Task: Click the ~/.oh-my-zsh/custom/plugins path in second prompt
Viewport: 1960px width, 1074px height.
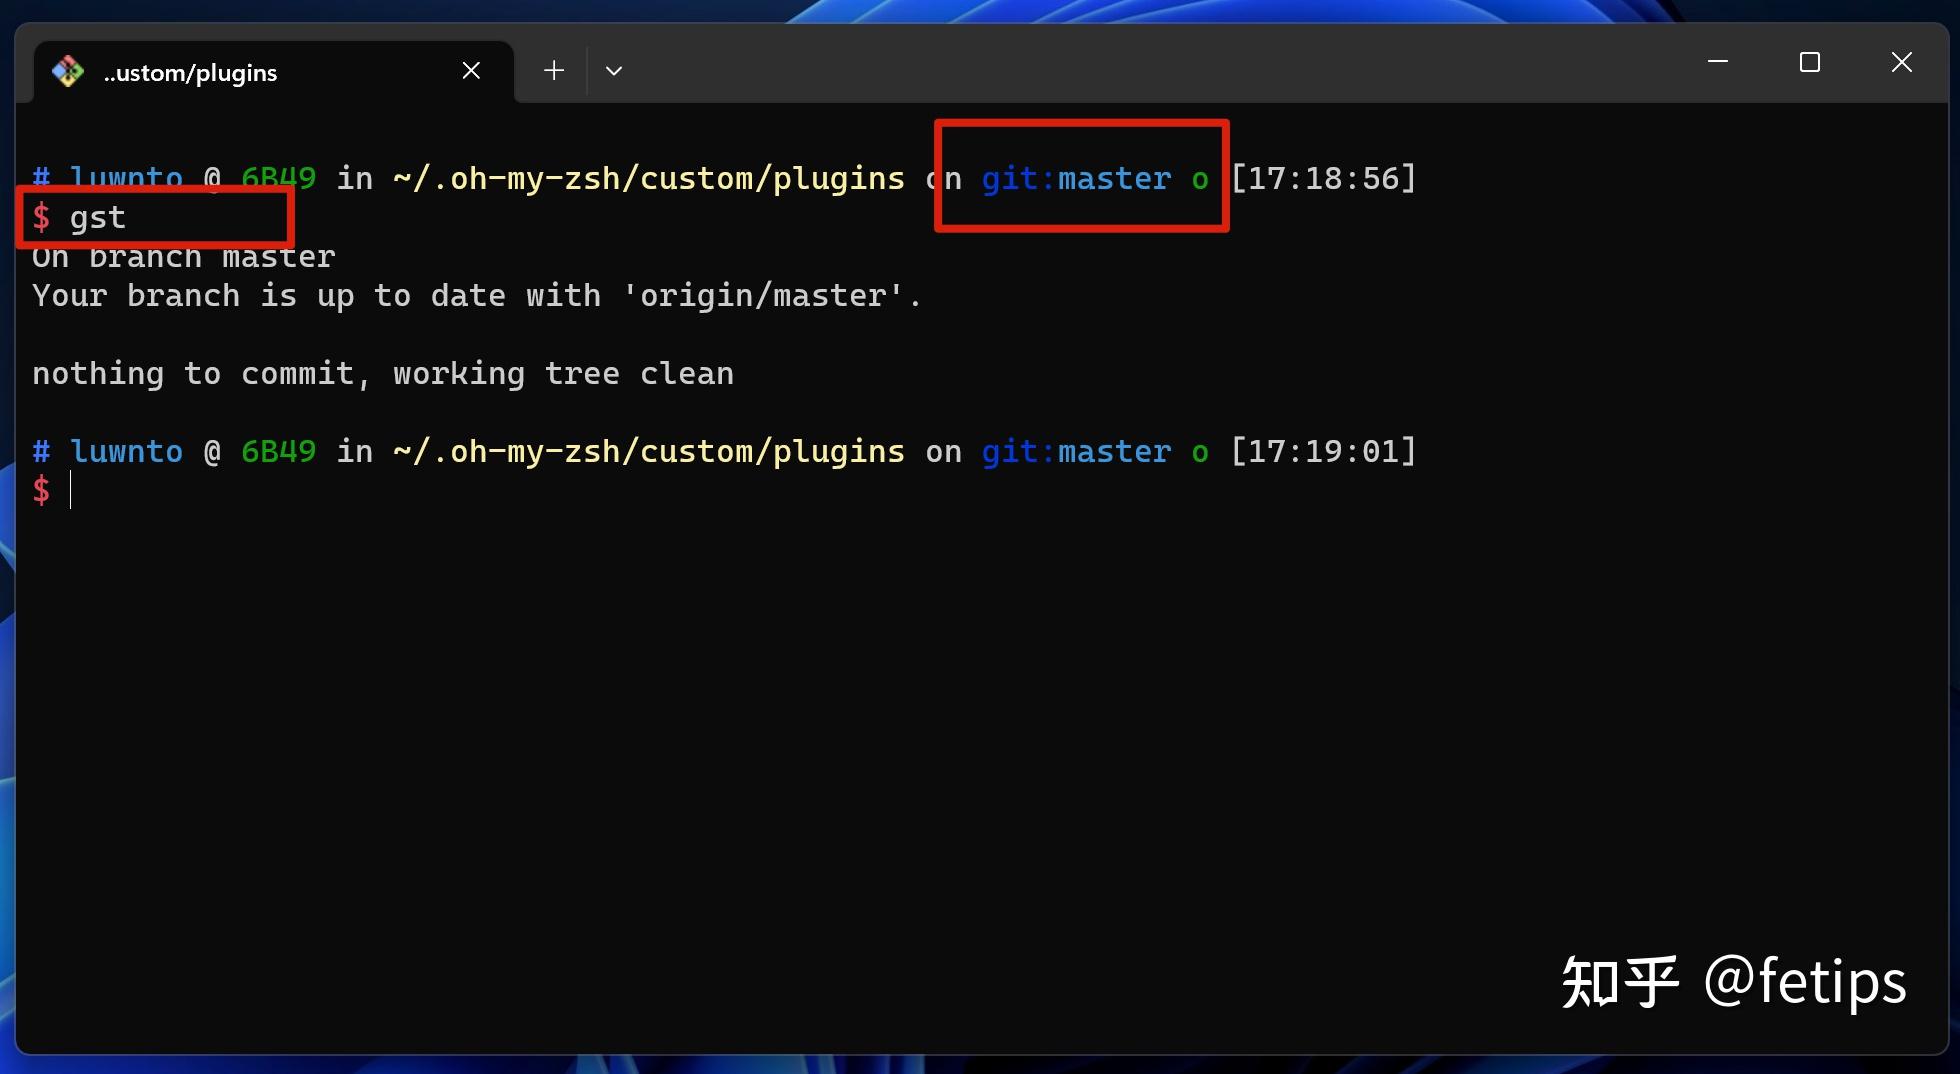Action: [x=649, y=451]
